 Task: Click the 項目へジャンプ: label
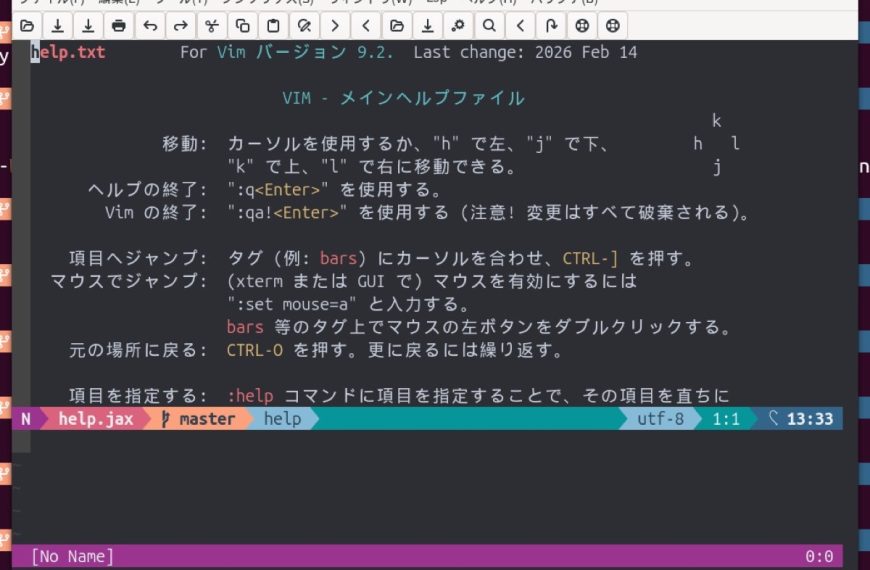click(x=138, y=259)
